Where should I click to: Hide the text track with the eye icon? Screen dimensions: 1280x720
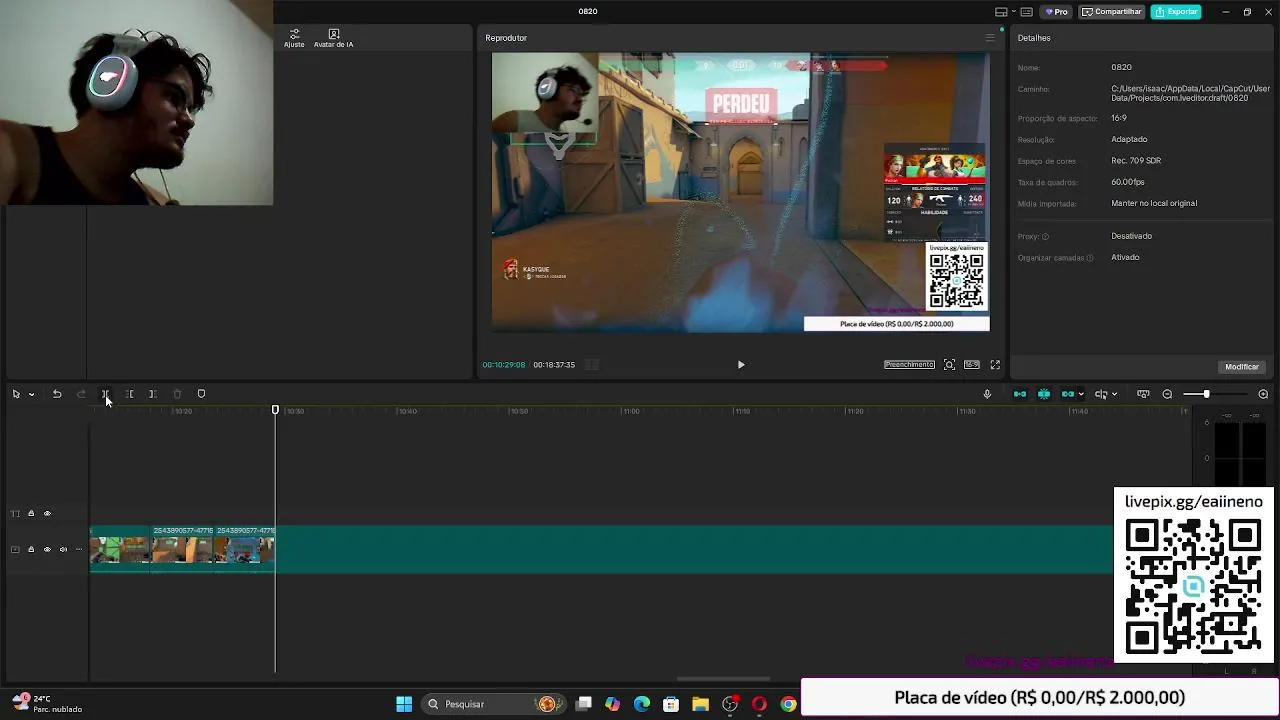click(x=47, y=514)
